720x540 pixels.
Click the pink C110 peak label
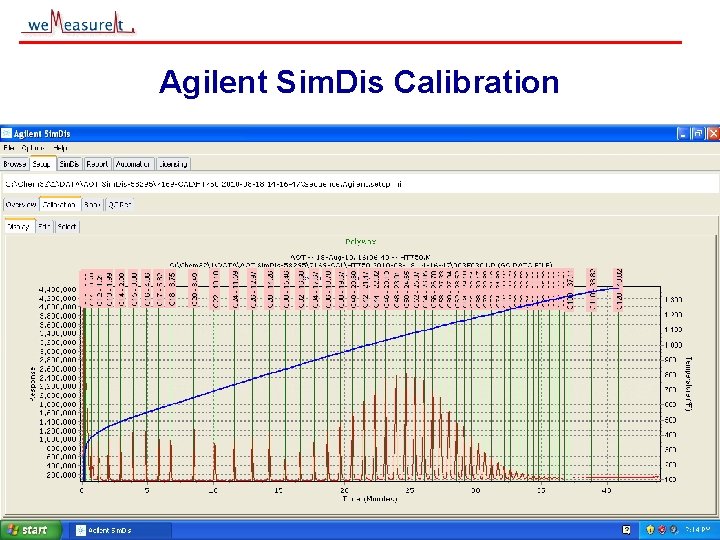click(592, 290)
